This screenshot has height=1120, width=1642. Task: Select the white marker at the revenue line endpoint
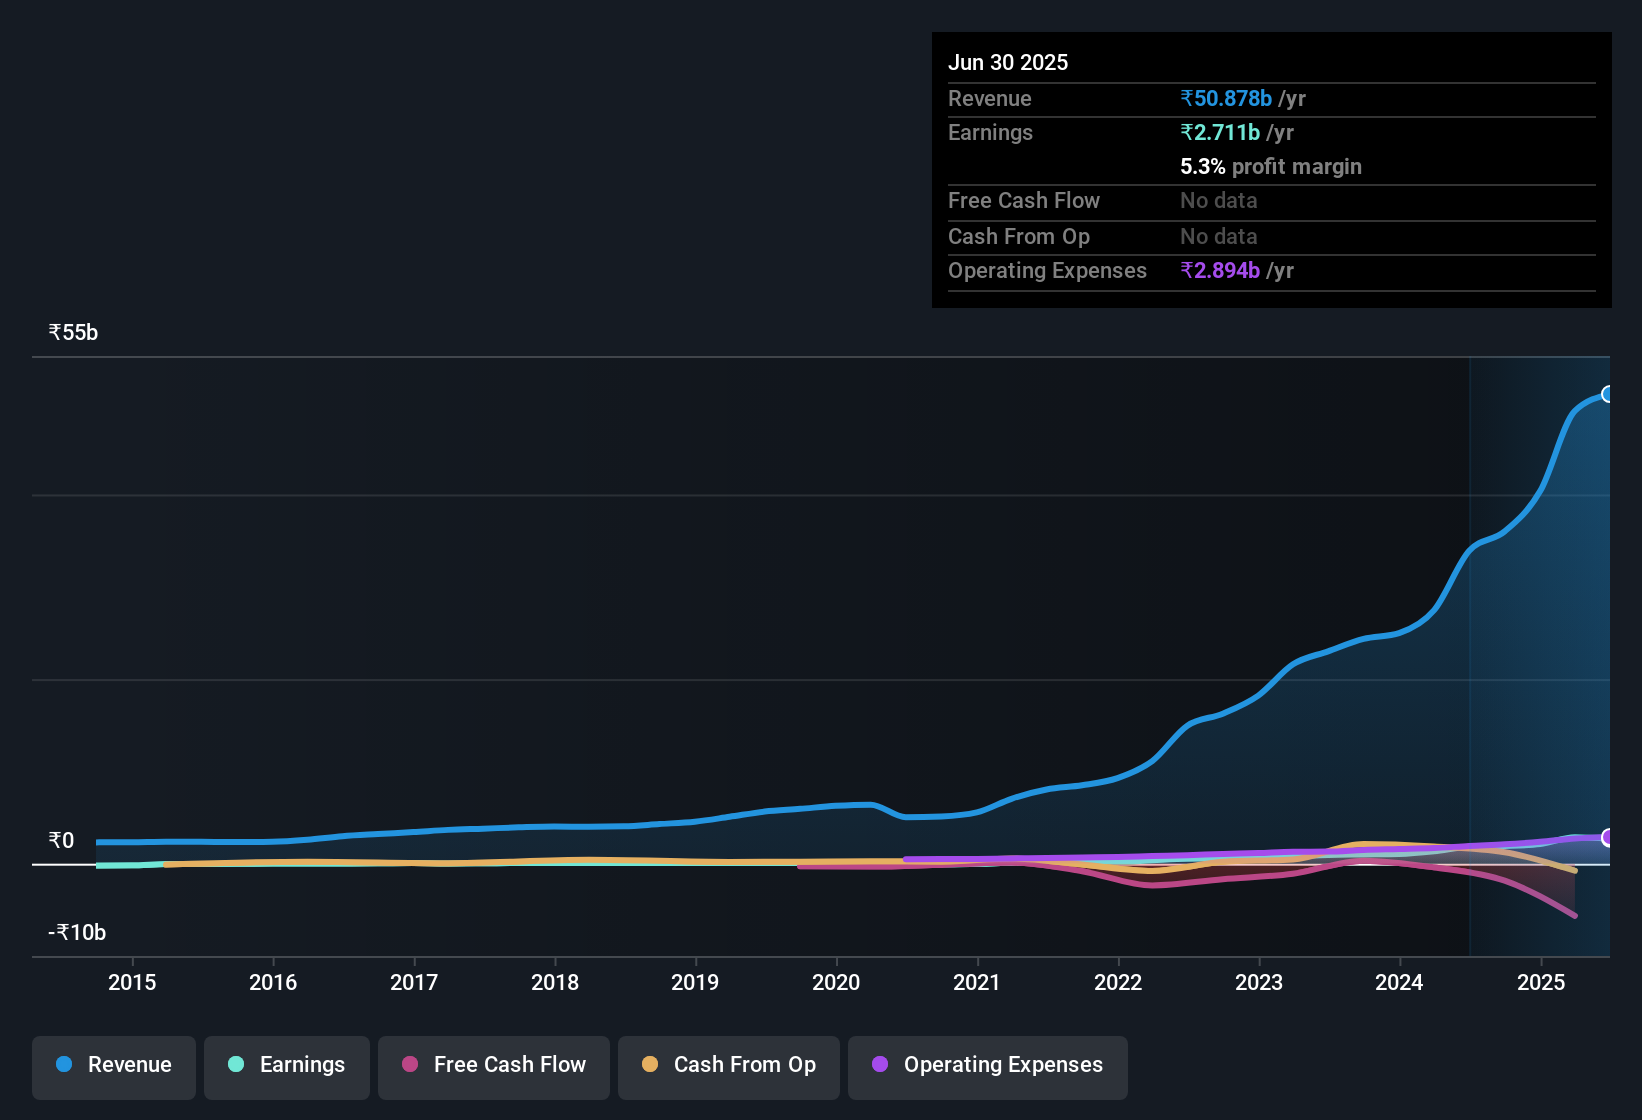(x=1608, y=395)
